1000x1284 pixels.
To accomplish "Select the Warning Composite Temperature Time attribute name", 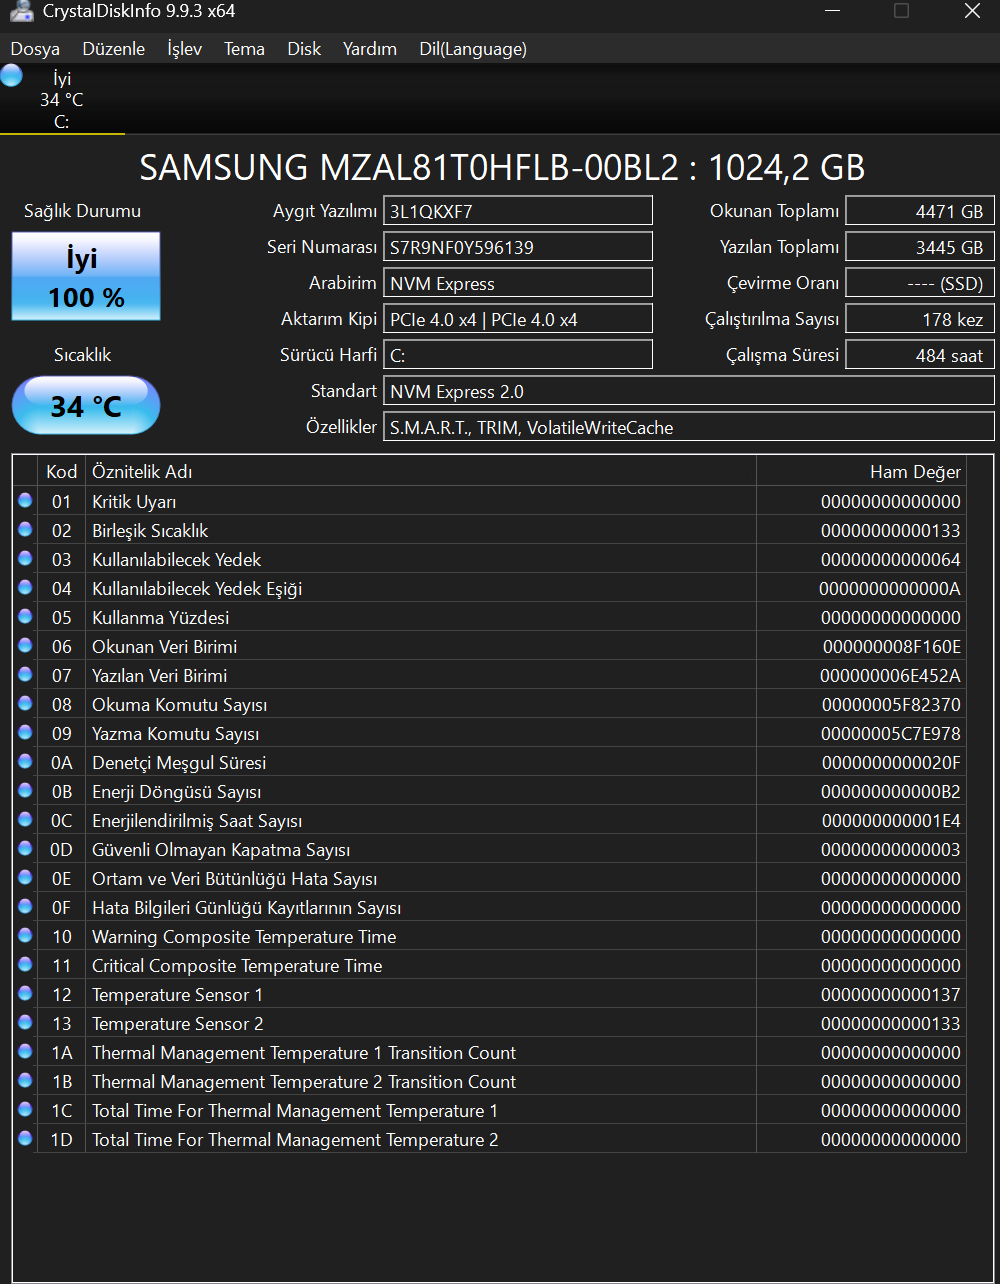I will (244, 937).
